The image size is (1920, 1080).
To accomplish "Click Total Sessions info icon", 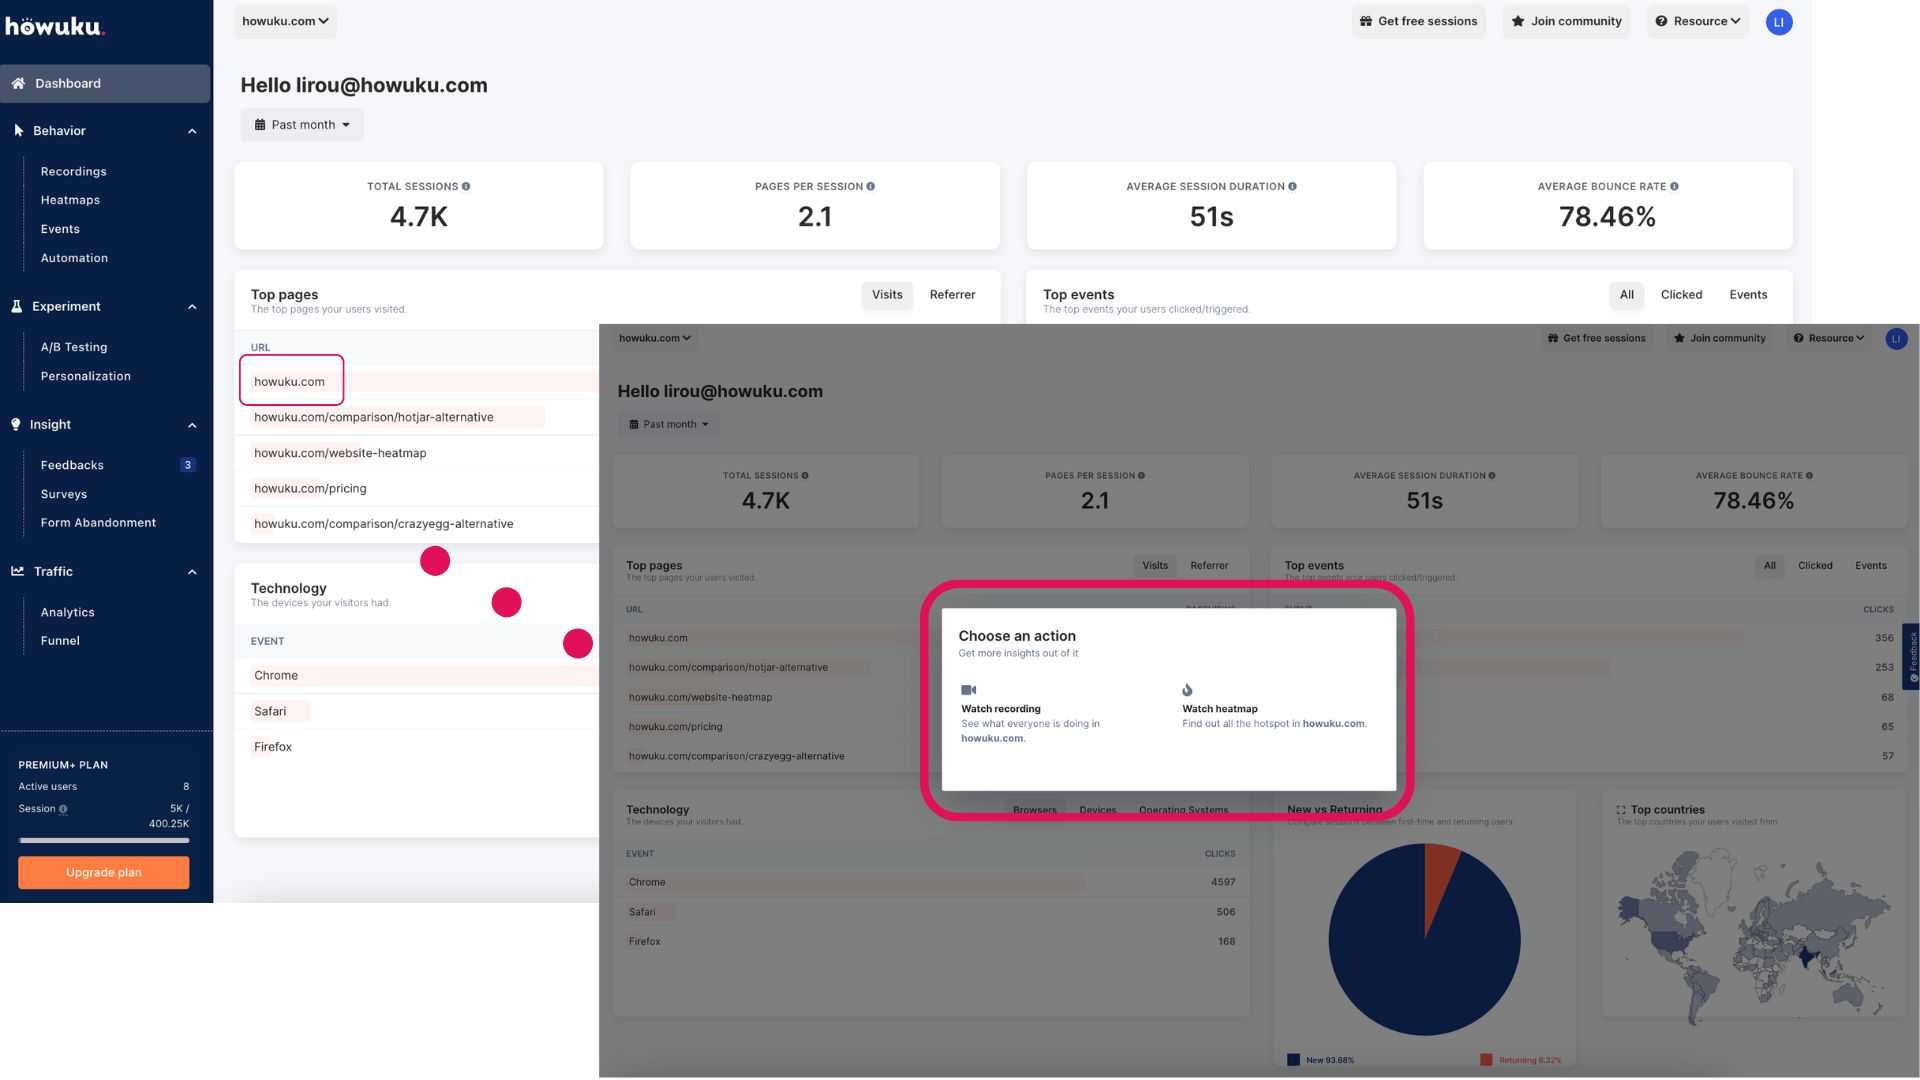I will pos(466,187).
